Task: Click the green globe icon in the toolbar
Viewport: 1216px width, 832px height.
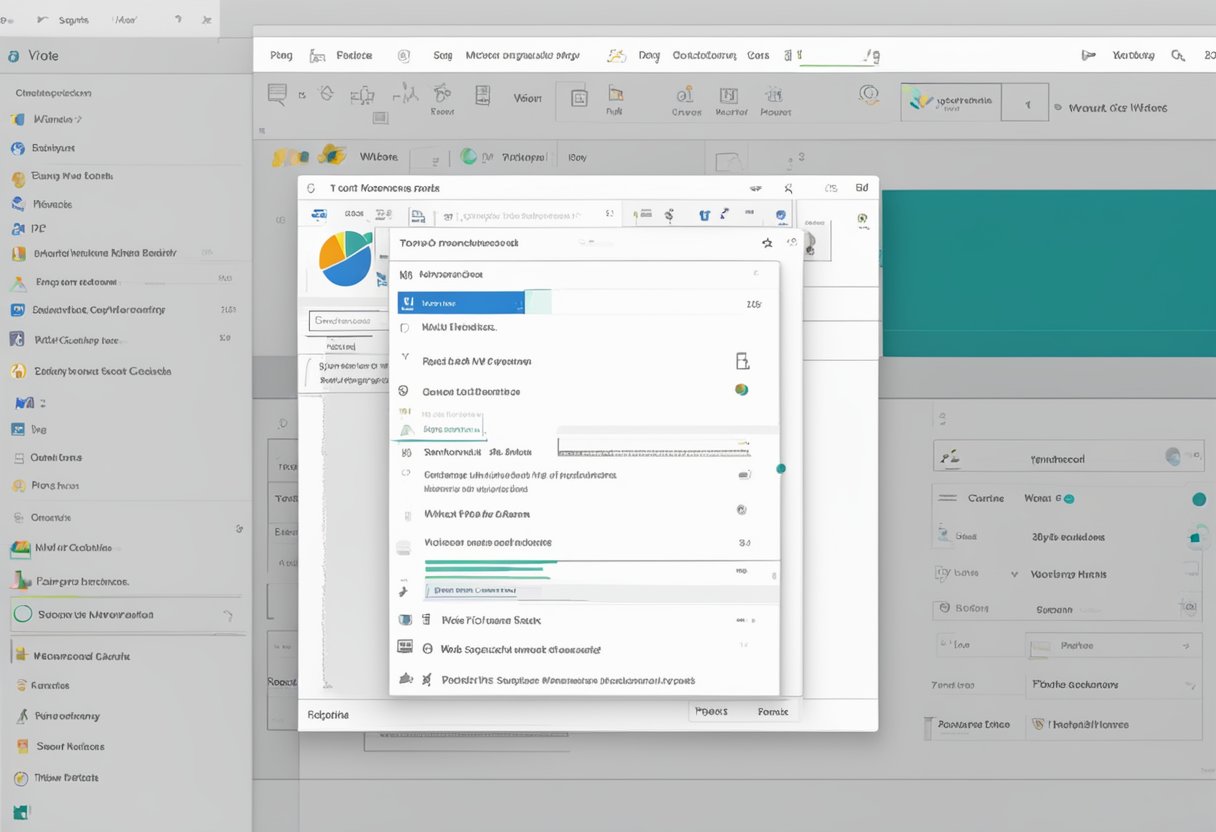Action: [468, 157]
